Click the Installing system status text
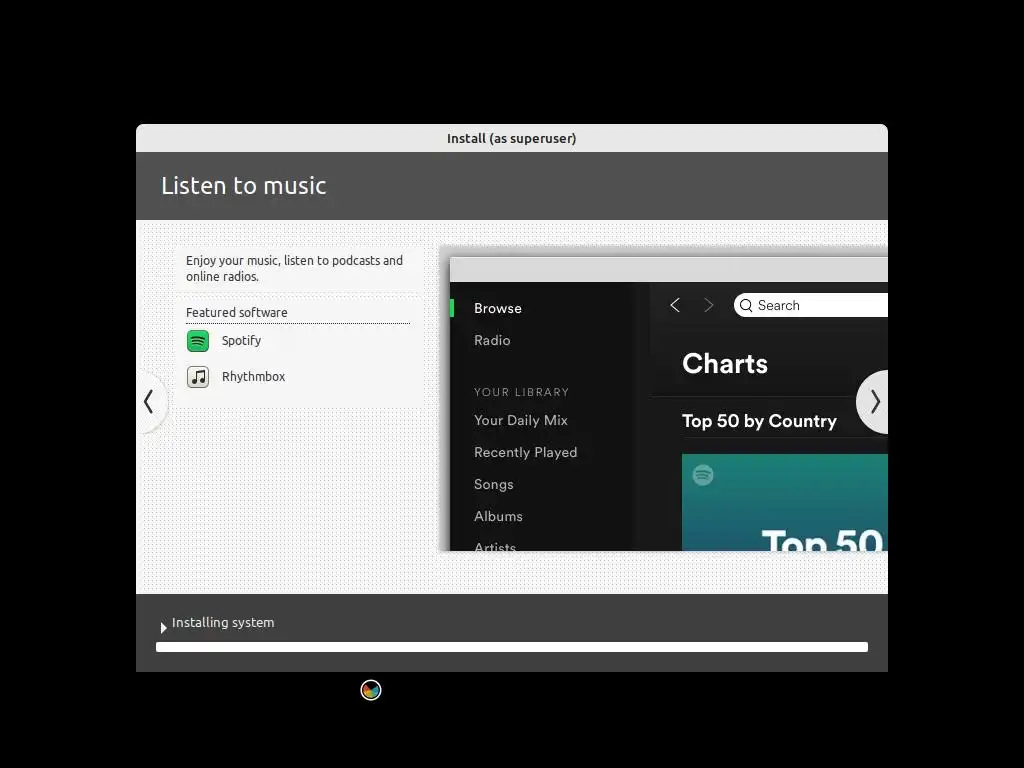This screenshot has width=1024, height=768. point(223,622)
